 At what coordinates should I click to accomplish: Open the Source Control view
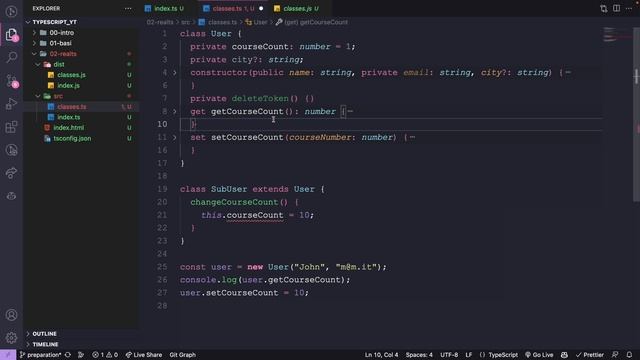click(x=11, y=80)
